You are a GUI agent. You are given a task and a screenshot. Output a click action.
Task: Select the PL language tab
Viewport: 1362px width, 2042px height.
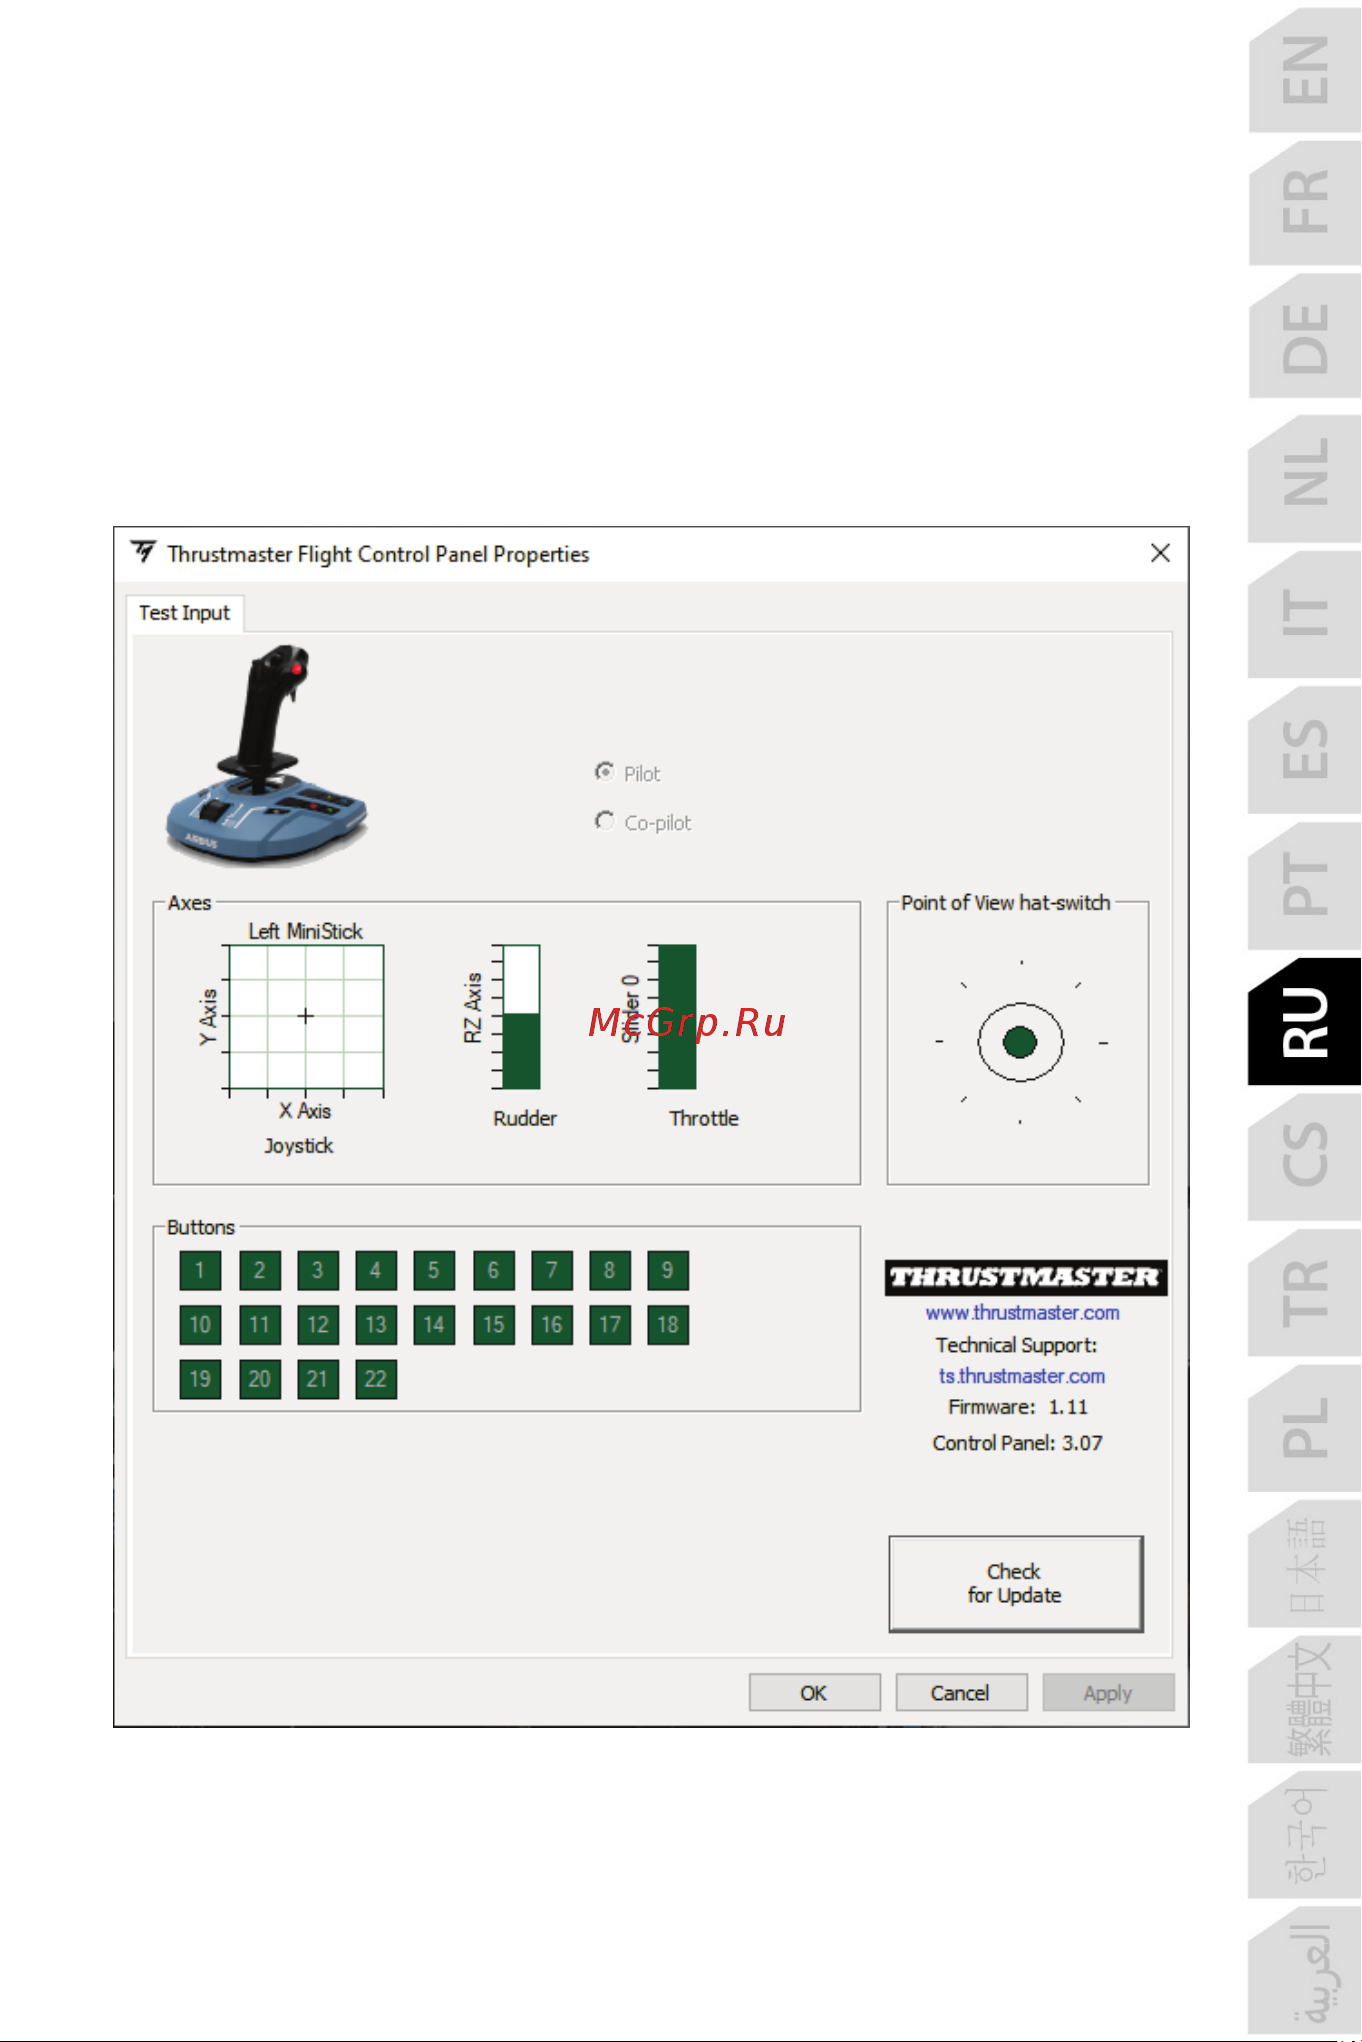[1306, 1427]
